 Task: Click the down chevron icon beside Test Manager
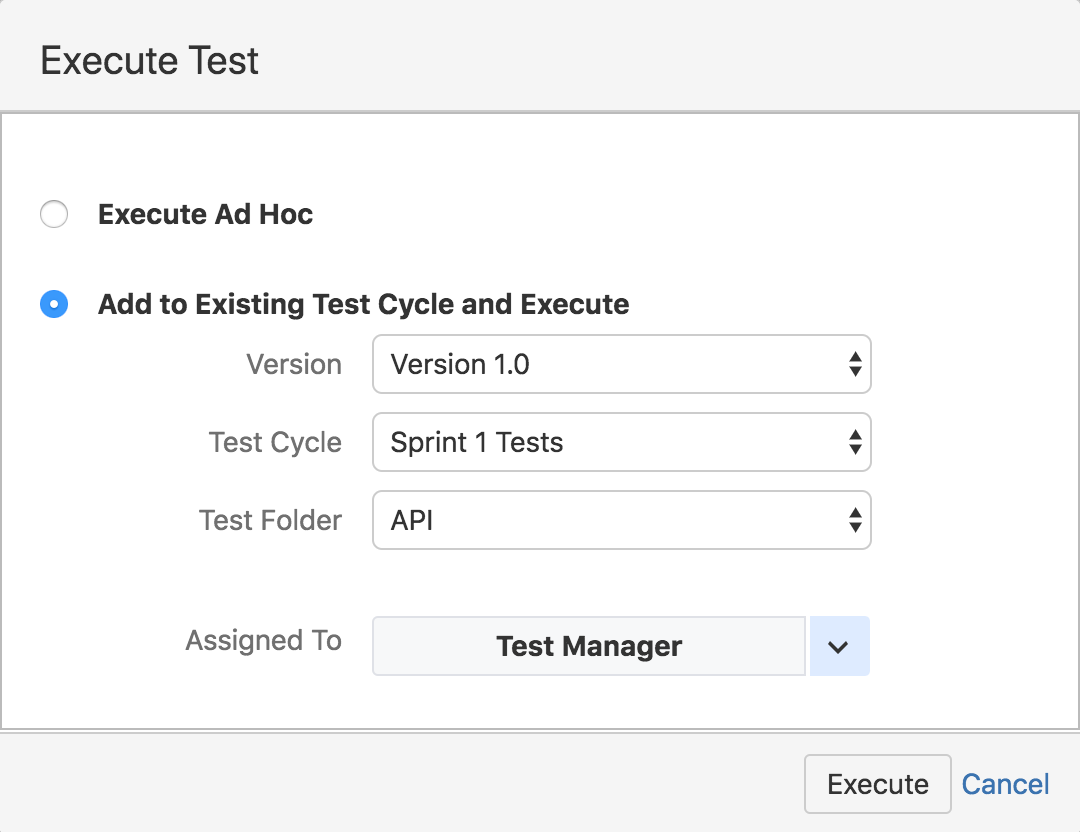click(x=839, y=646)
